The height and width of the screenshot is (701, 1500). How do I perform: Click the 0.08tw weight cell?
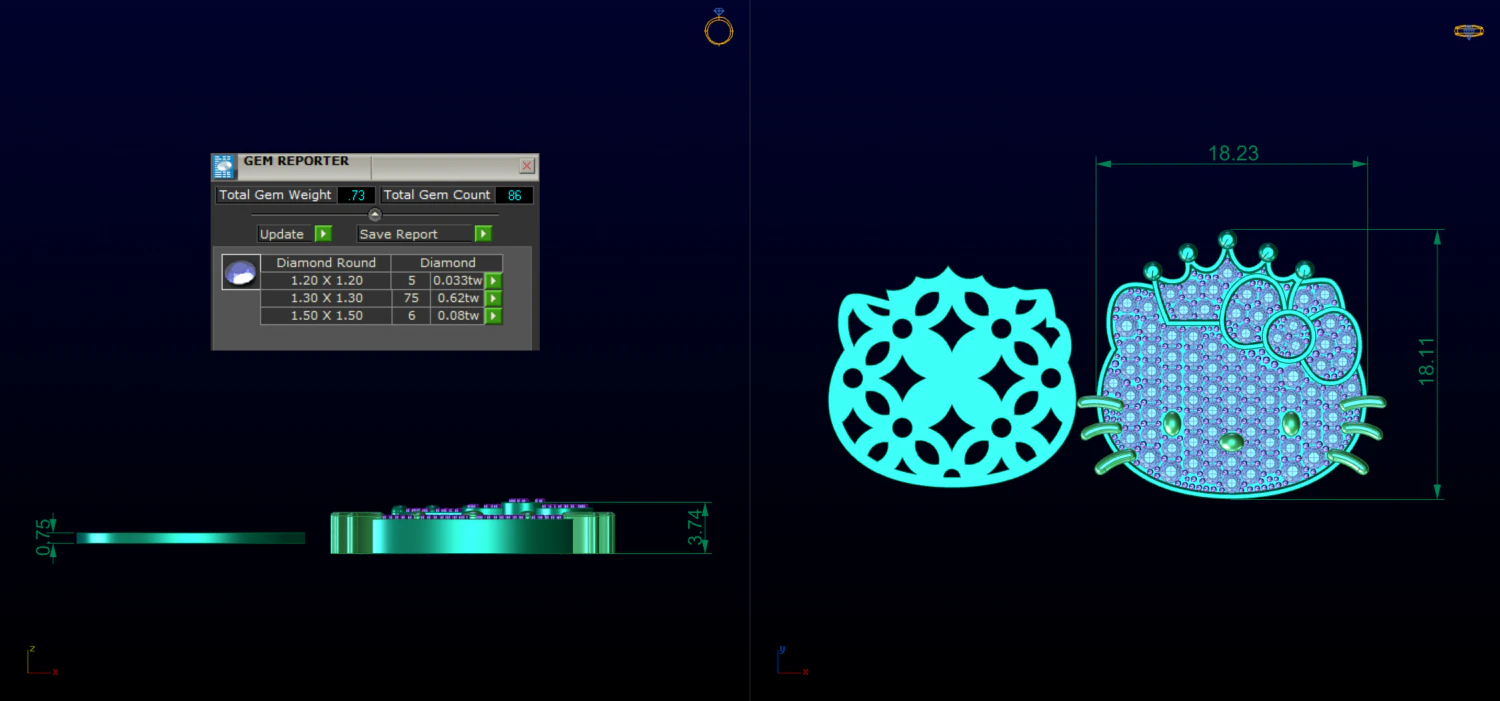click(458, 316)
